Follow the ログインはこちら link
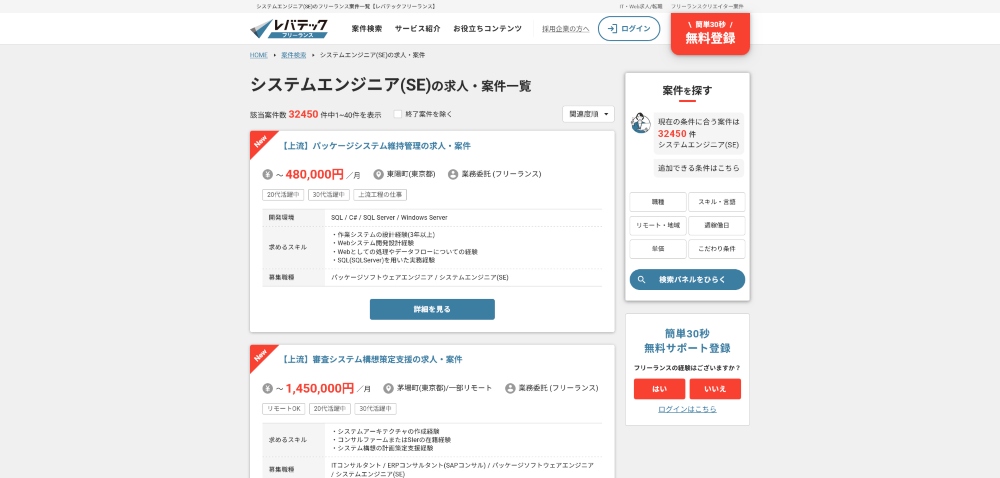Image resolution: width=1000 pixels, height=478 pixels. pos(688,409)
